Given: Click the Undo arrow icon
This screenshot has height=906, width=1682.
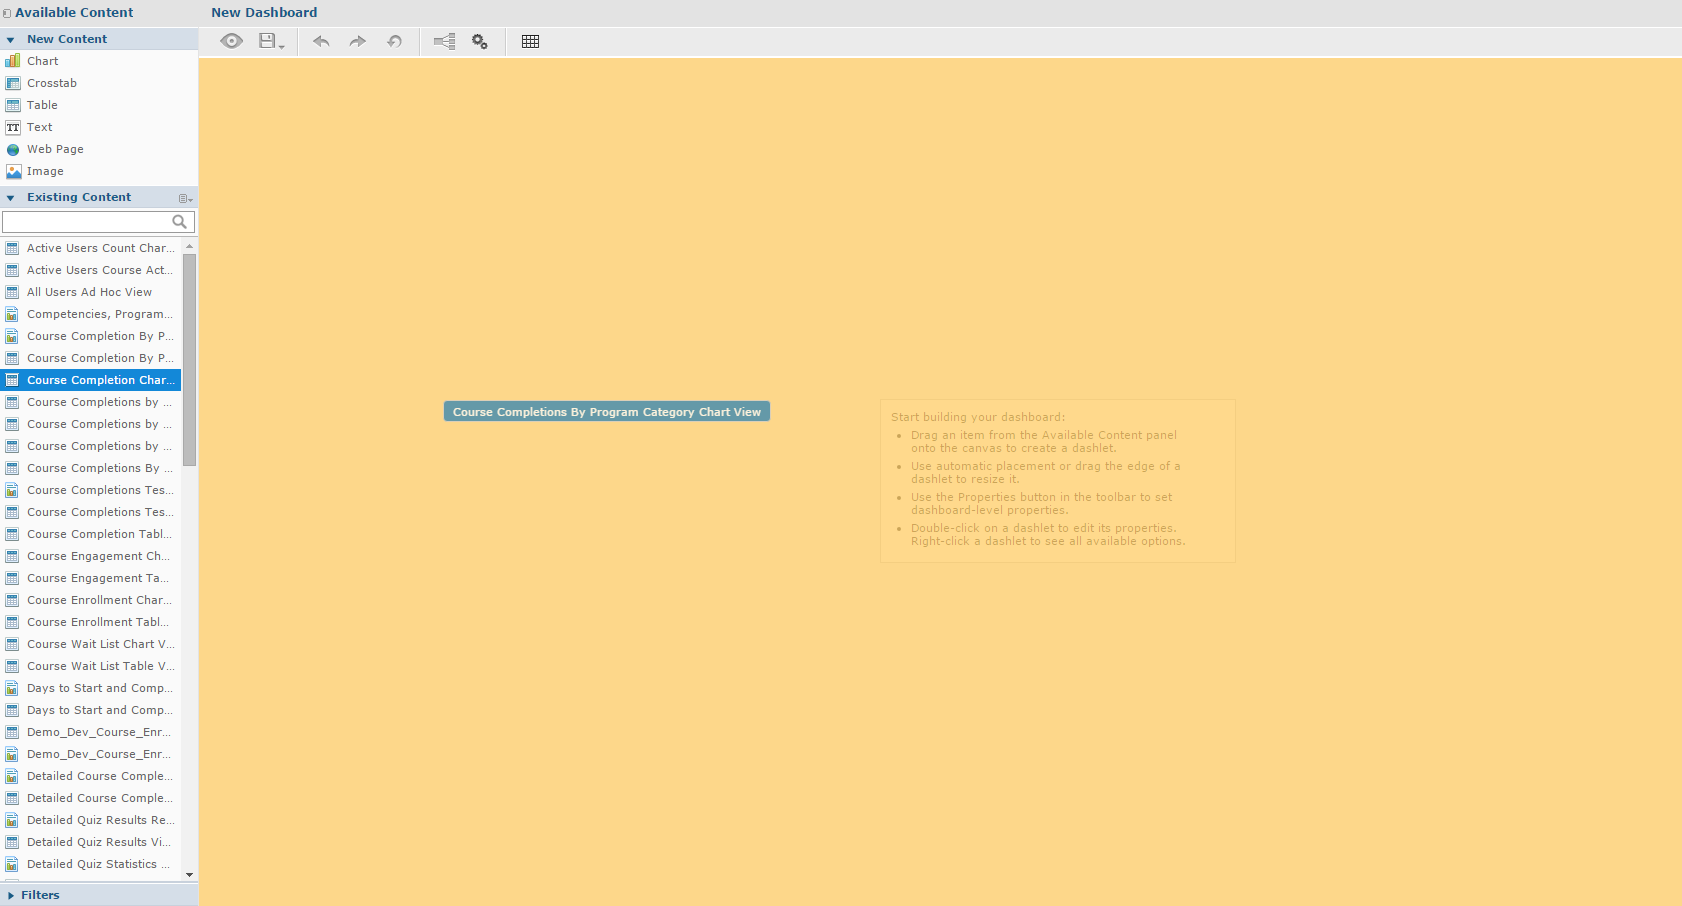Looking at the screenshot, I should pos(321,41).
